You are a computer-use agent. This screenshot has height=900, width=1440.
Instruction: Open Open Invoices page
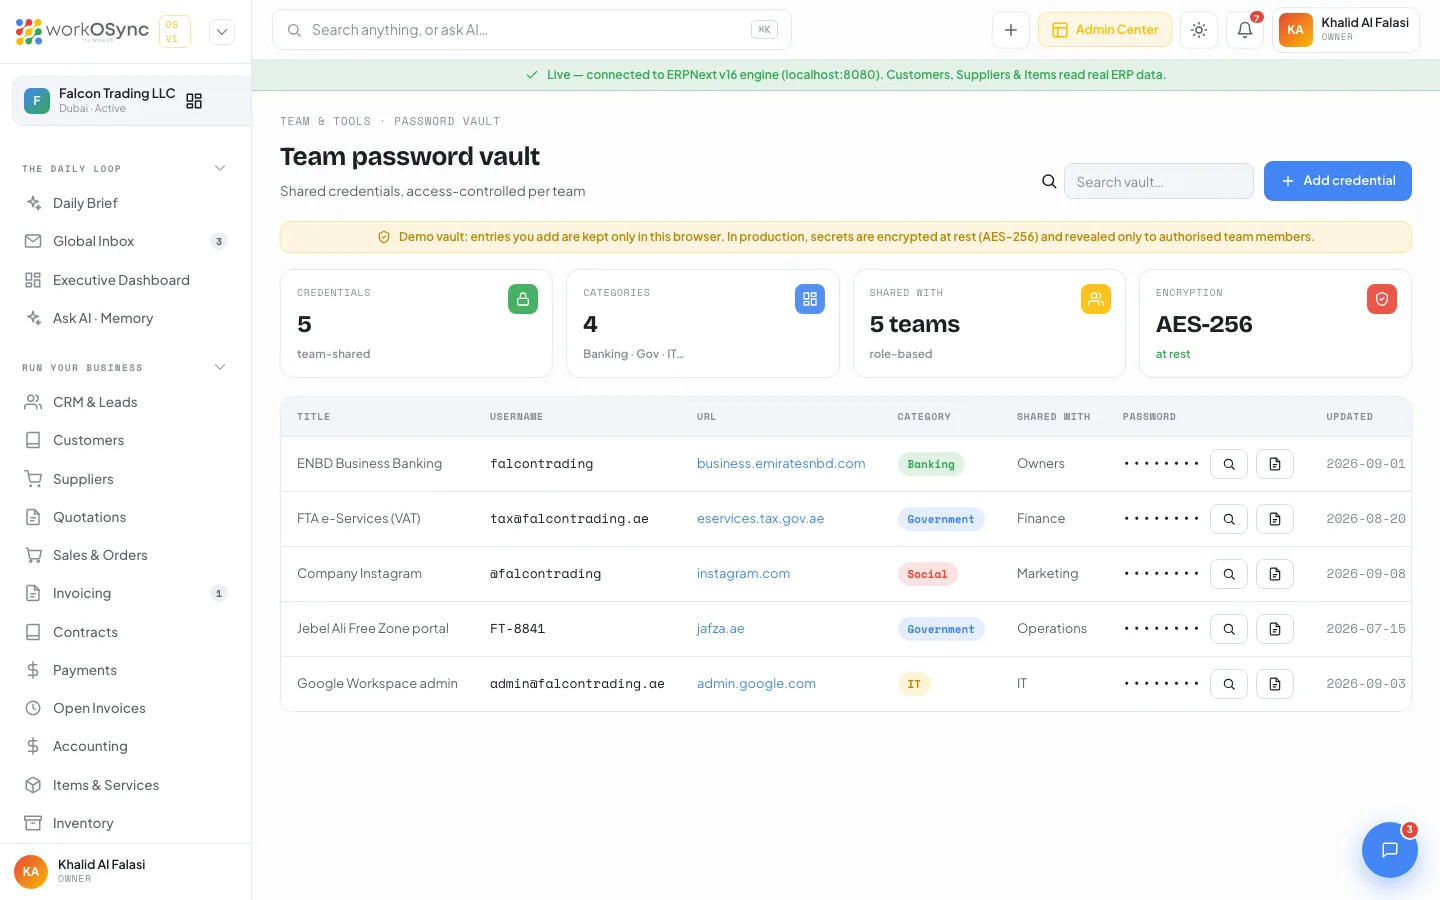126,708
